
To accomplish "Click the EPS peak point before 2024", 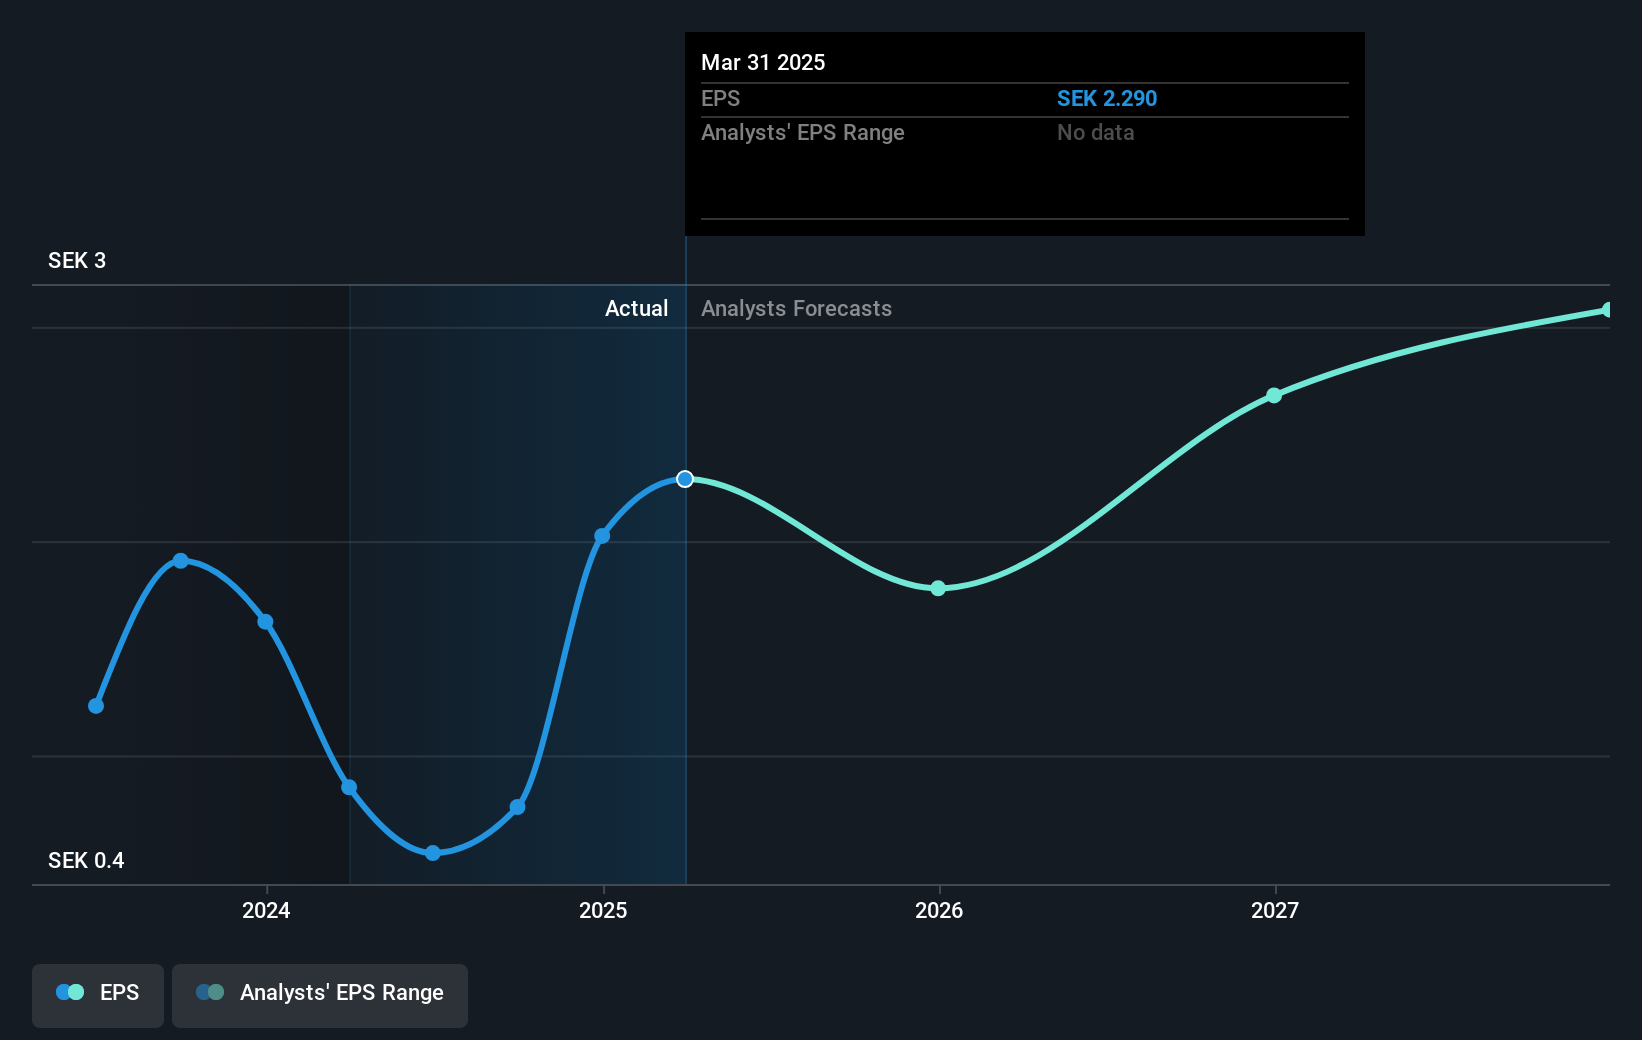I will coord(181,561).
